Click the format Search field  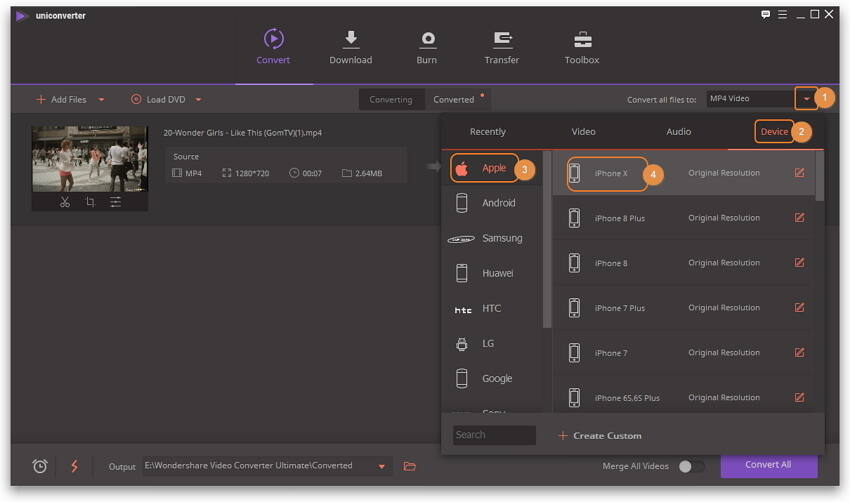click(494, 435)
